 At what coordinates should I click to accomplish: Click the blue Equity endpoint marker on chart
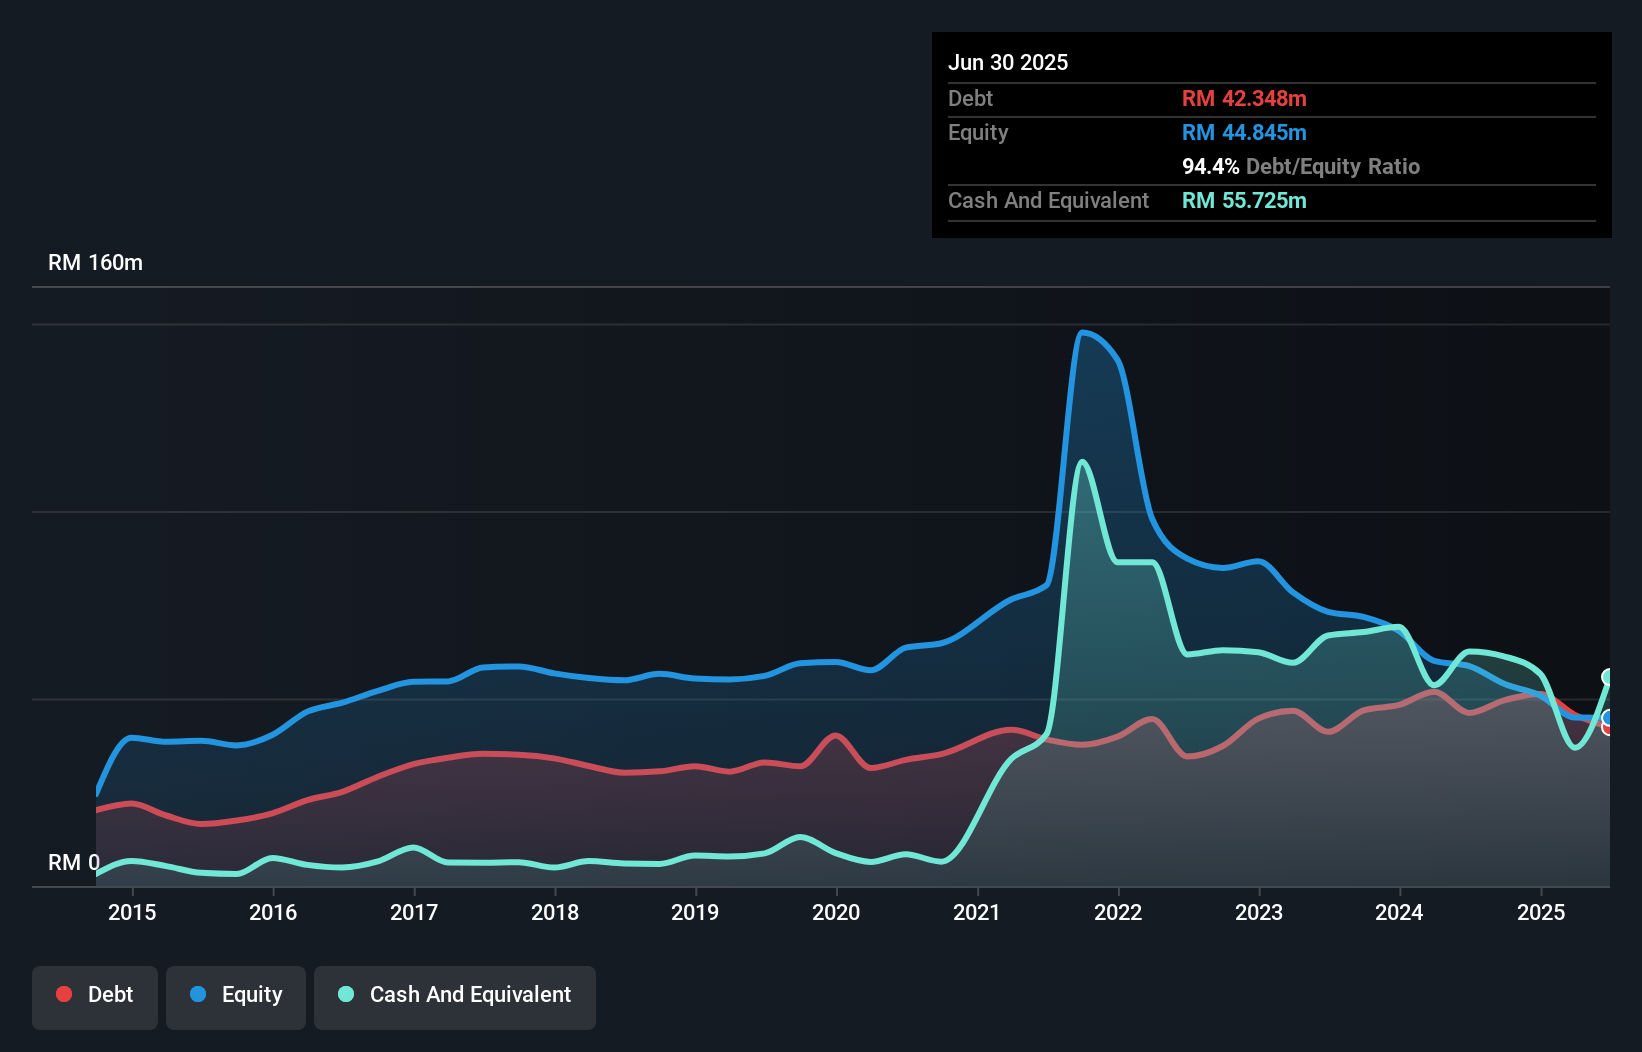point(1609,717)
